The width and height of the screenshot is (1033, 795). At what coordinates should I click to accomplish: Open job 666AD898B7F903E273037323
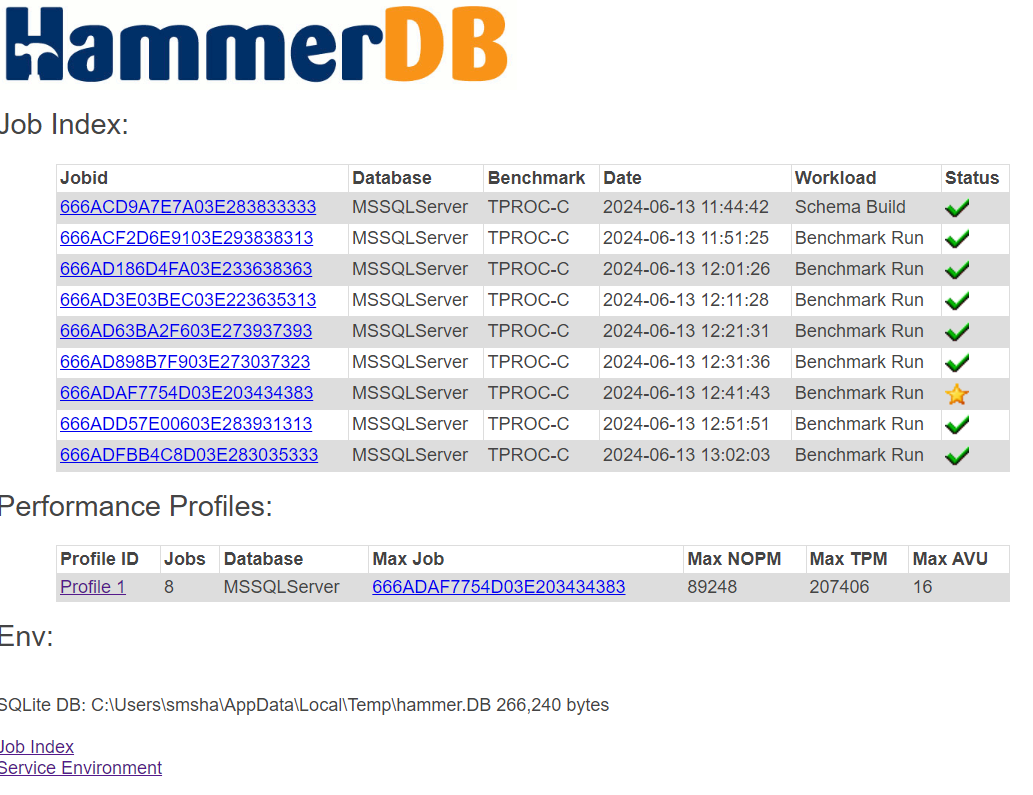point(185,362)
